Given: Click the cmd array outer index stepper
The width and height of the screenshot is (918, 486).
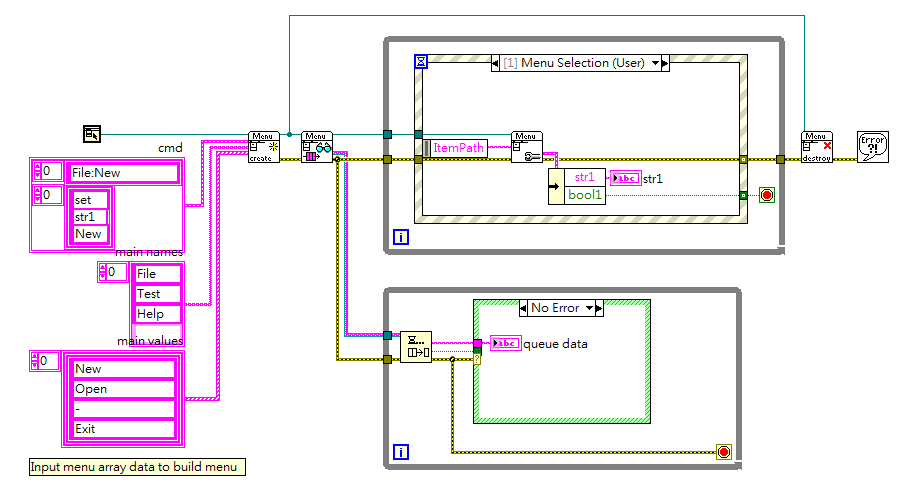Looking at the screenshot, I should tap(38, 171).
